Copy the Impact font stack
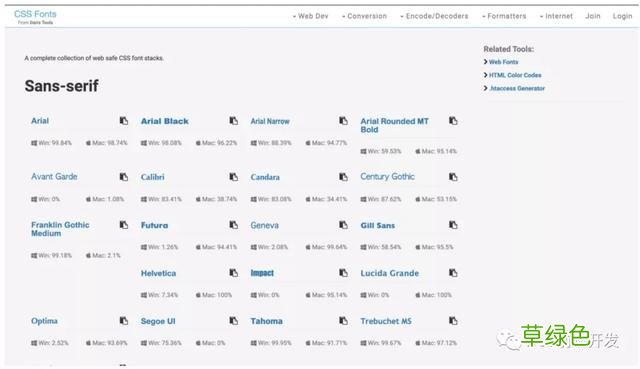 click(x=343, y=273)
